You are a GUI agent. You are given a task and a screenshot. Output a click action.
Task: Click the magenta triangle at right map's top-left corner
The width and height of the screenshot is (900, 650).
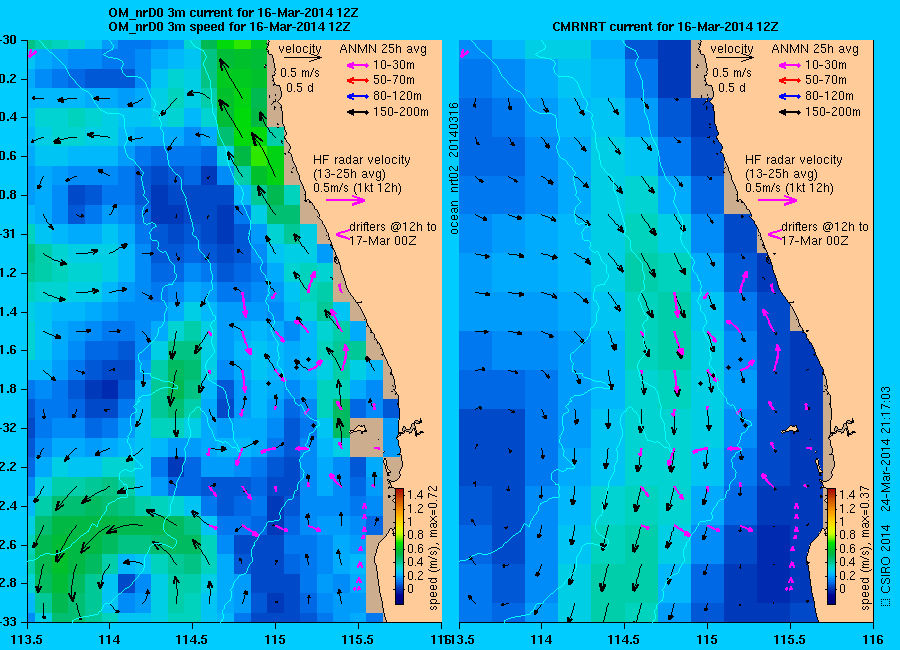pyautogui.click(x=464, y=53)
